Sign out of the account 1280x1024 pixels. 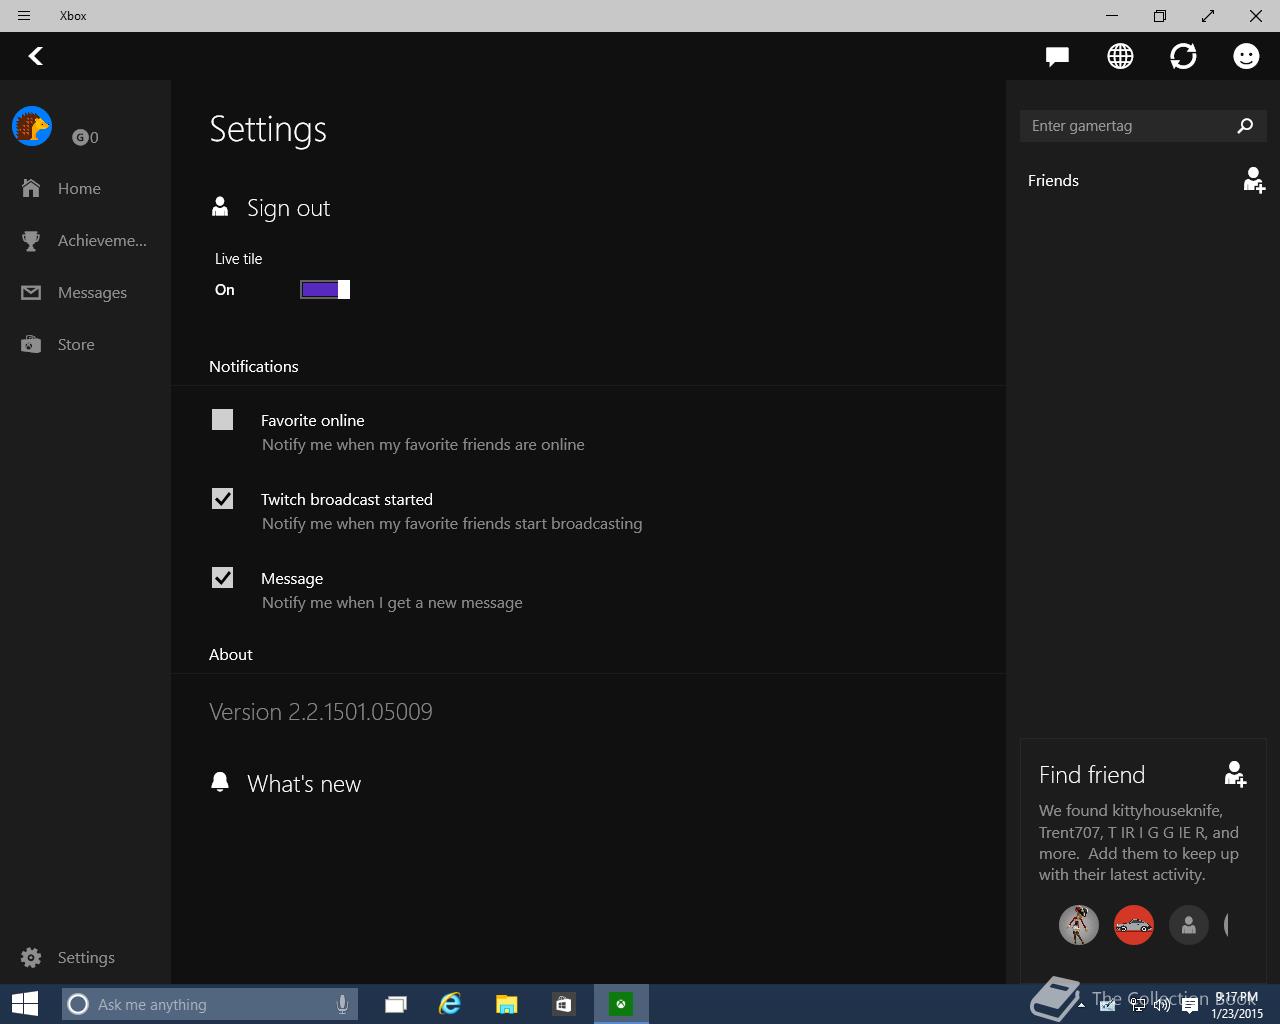270,208
